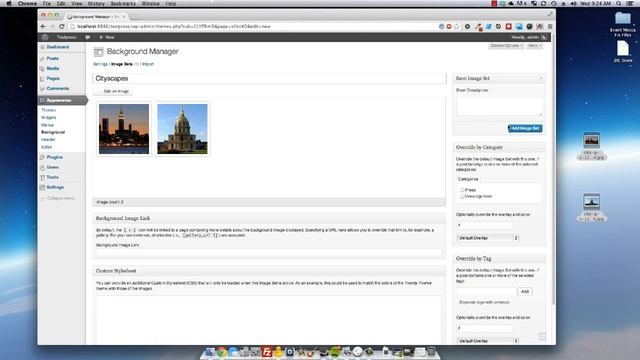Click the red extension icon in Chrome toolbar
640x360 pixels.
pos(509,27)
